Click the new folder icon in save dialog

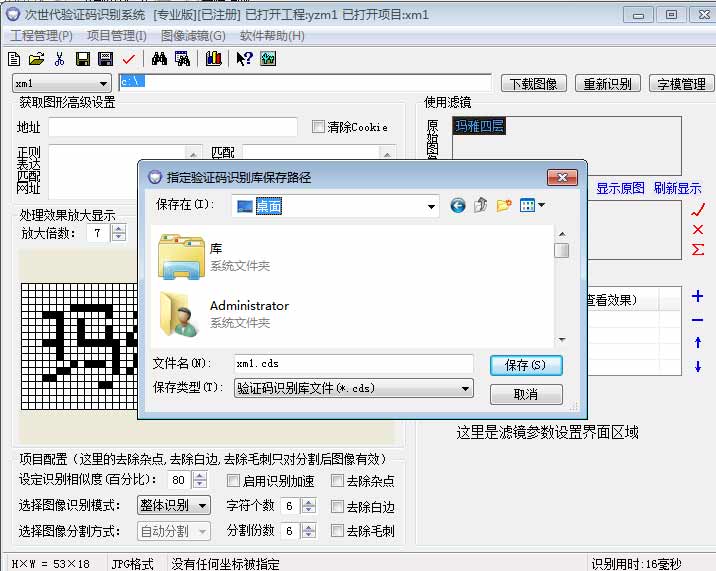click(x=504, y=205)
